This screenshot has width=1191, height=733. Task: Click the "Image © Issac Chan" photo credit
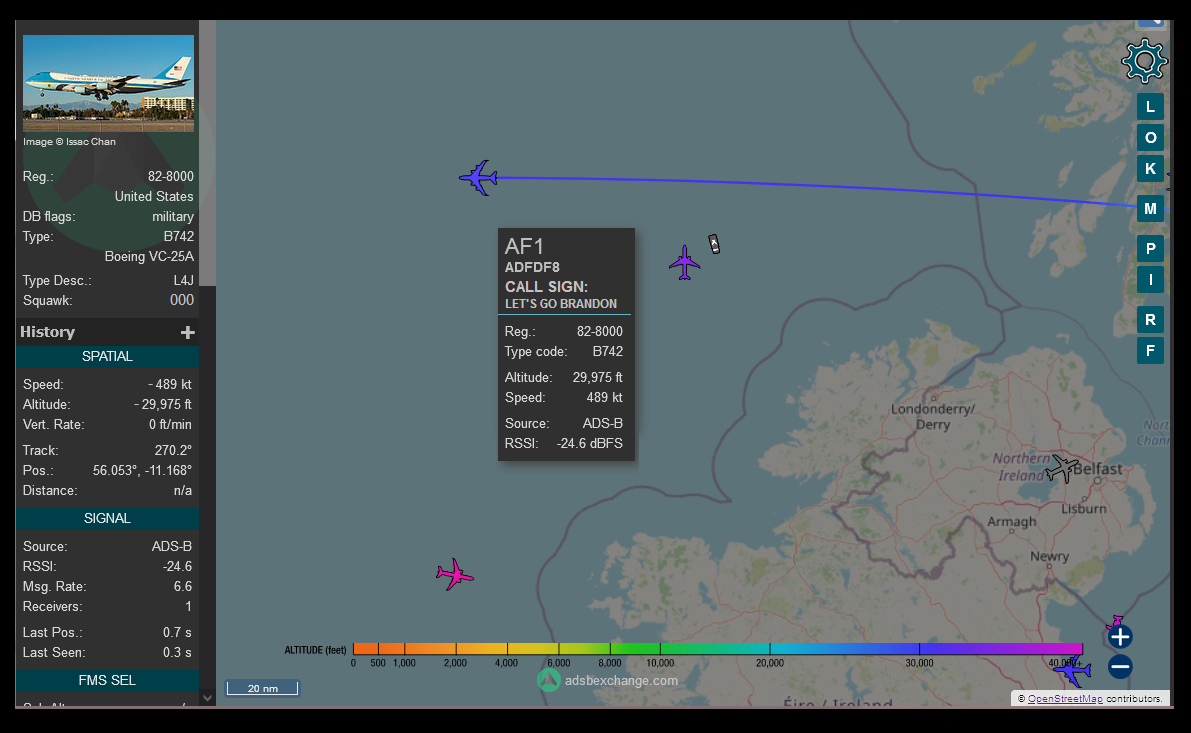point(69,141)
